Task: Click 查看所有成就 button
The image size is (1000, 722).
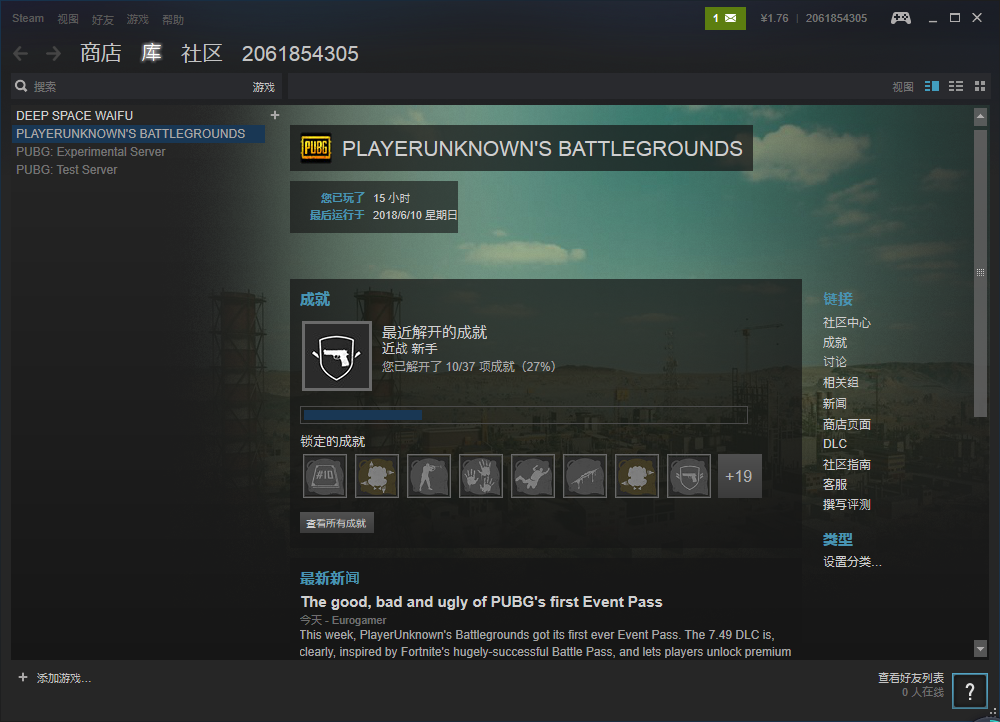Action: click(x=337, y=523)
